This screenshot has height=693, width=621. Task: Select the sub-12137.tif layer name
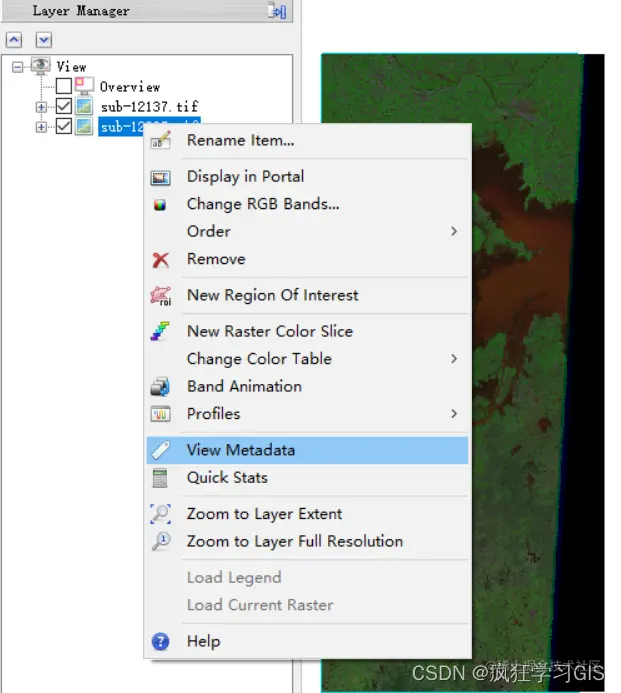(x=149, y=107)
